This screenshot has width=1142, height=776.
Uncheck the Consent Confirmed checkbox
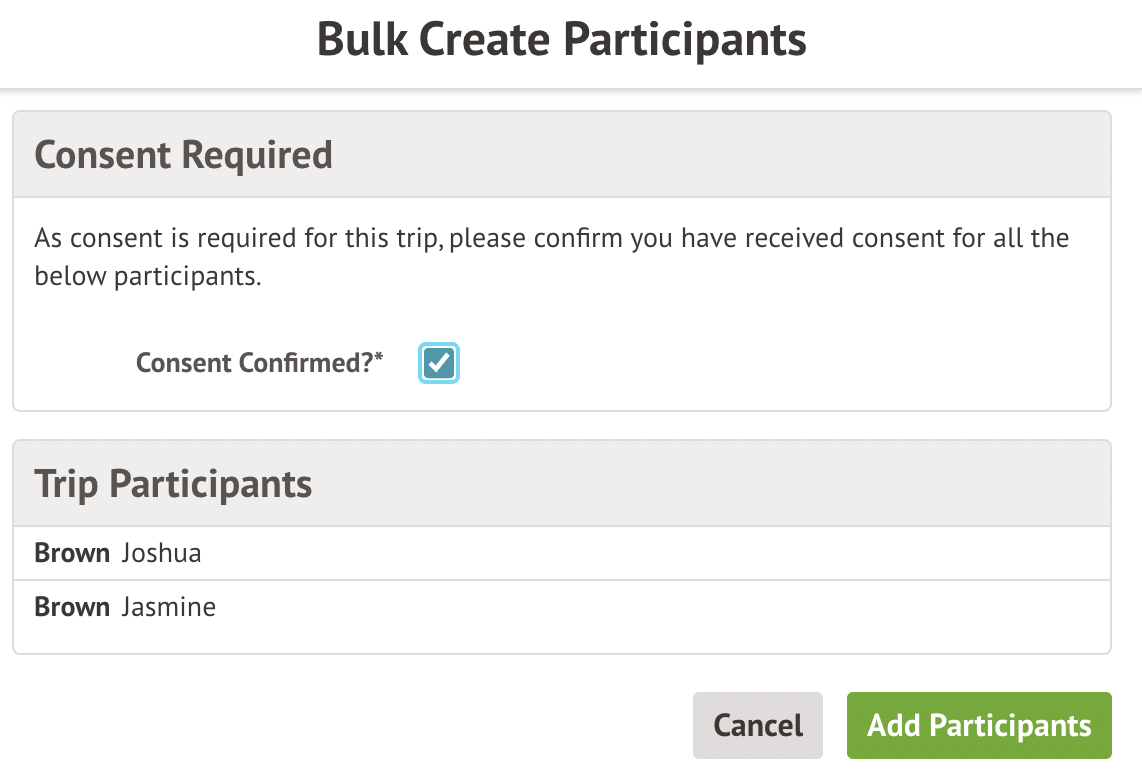tap(438, 363)
